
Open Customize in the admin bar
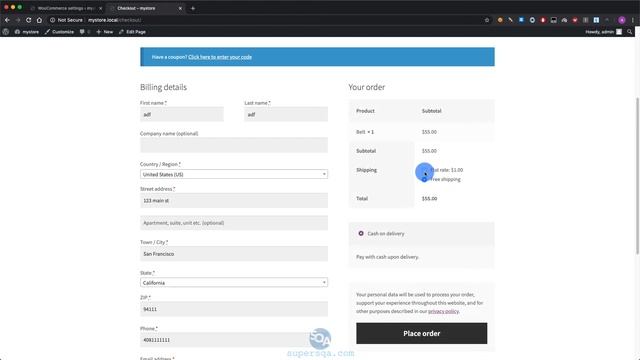[59, 32]
